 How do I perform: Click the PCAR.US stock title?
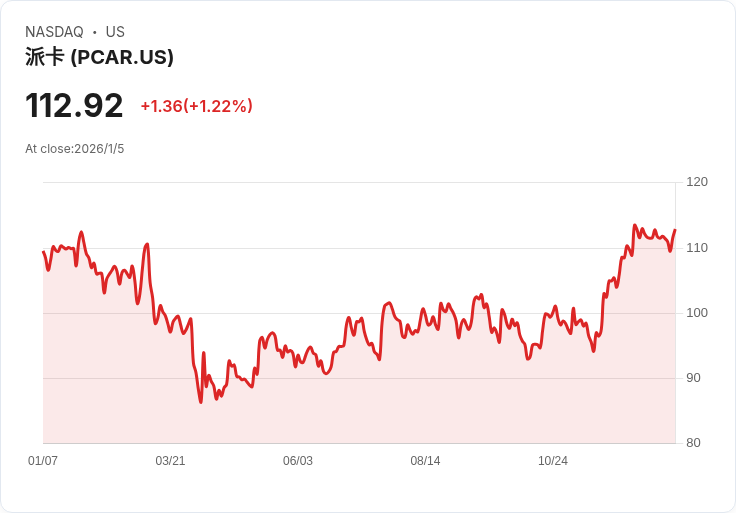pyautogui.click(x=99, y=57)
